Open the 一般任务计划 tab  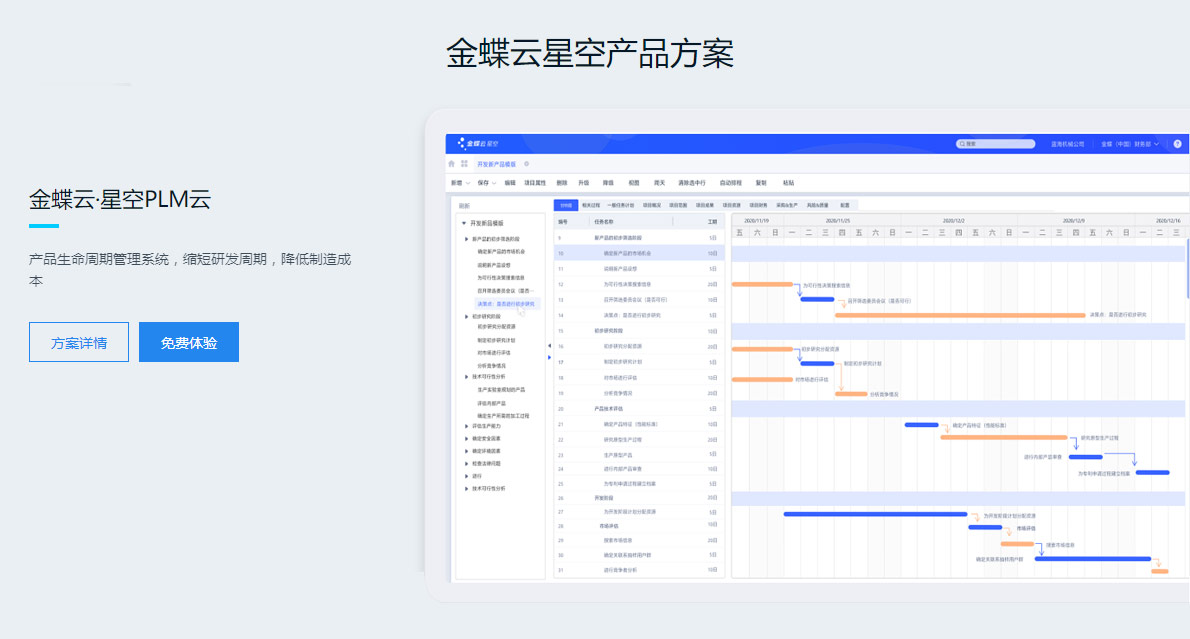pos(620,205)
